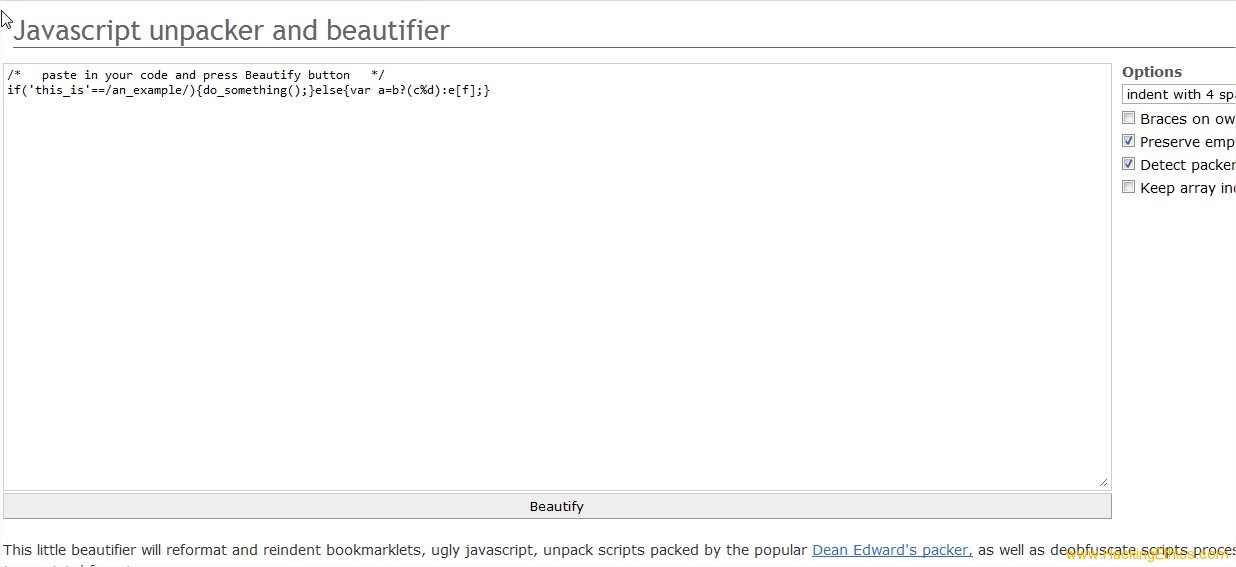The height and width of the screenshot is (567, 1236).
Task: Click the Options section heading
Action: point(1152,72)
